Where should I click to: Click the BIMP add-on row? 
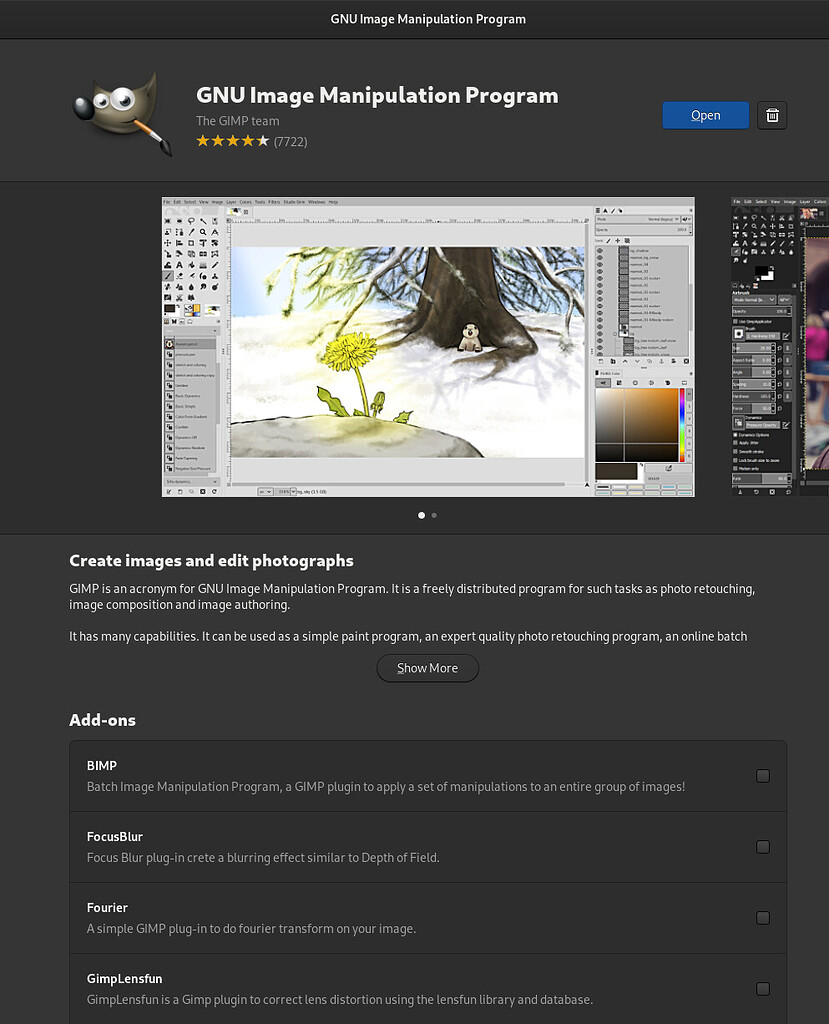point(400,775)
